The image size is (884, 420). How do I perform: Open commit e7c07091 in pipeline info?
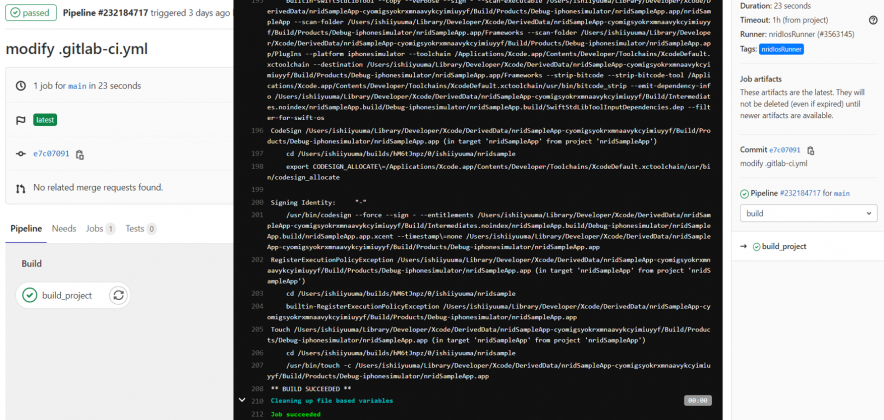[x=51, y=154]
